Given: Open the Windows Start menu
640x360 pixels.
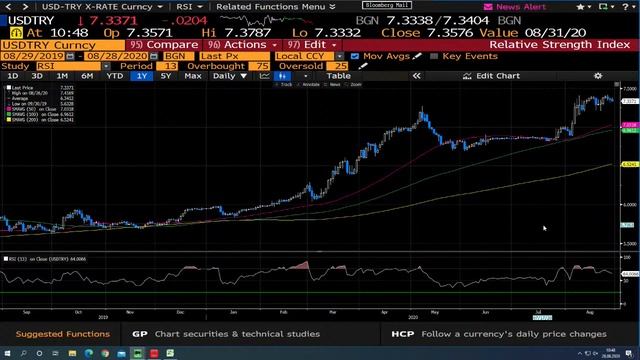Looking at the screenshot, I should [x=7, y=353].
